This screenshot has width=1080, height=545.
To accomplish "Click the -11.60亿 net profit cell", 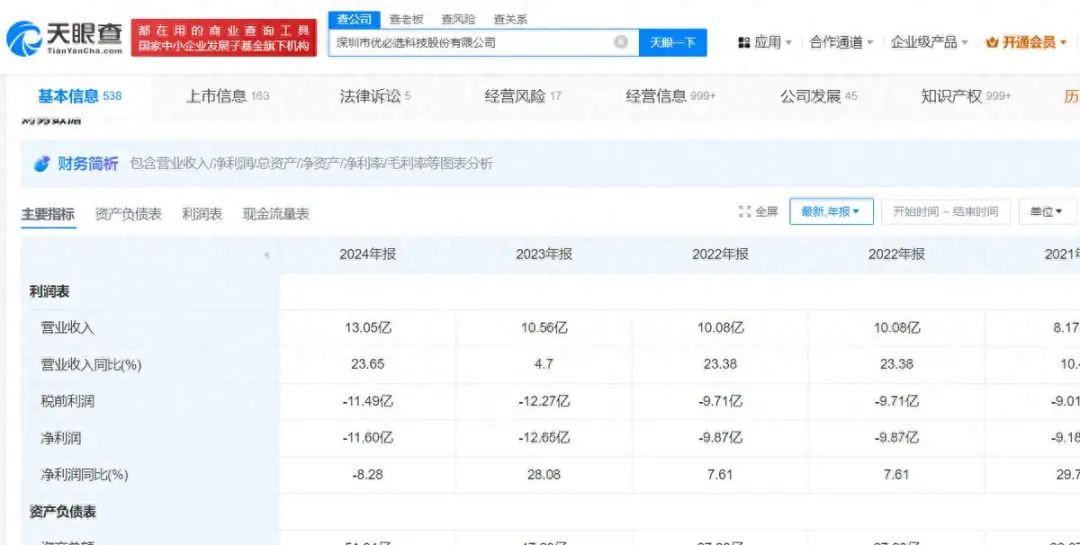I will (x=368, y=438).
